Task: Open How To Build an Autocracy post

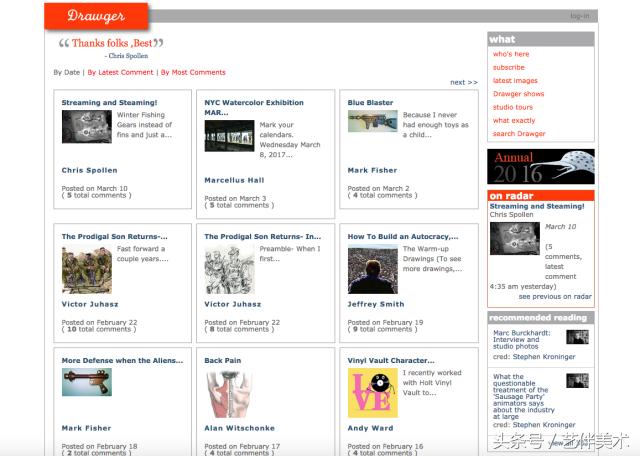Action: pyautogui.click(x=403, y=236)
